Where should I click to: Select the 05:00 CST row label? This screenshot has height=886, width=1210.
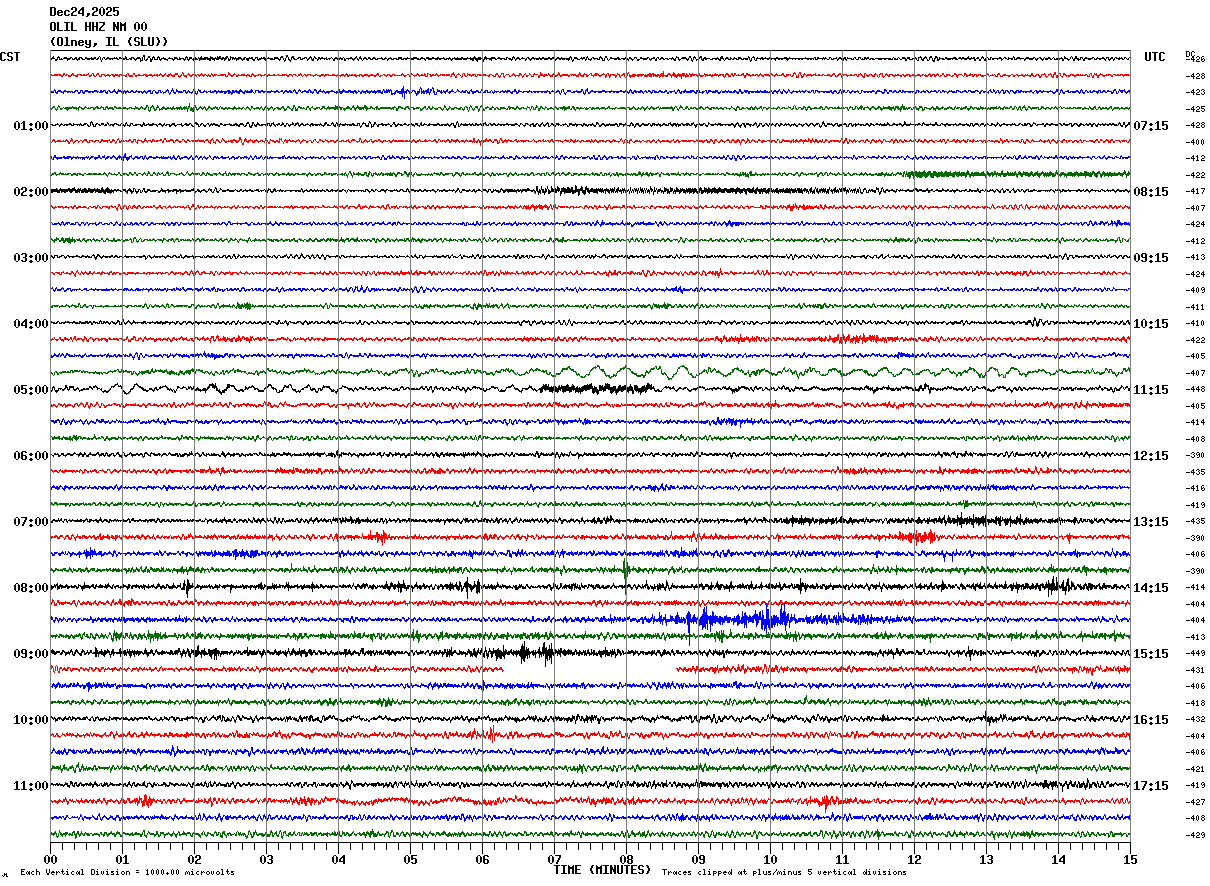(31, 390)
